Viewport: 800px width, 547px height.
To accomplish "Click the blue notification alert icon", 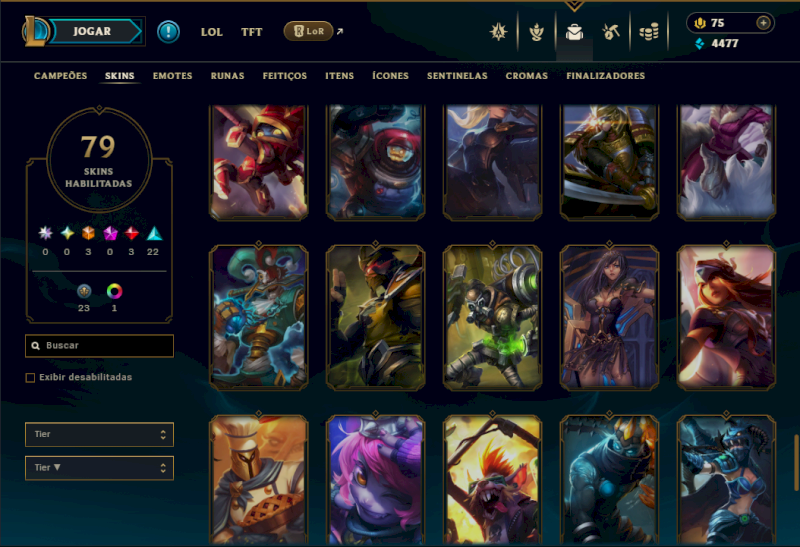I will pos(168,32).
